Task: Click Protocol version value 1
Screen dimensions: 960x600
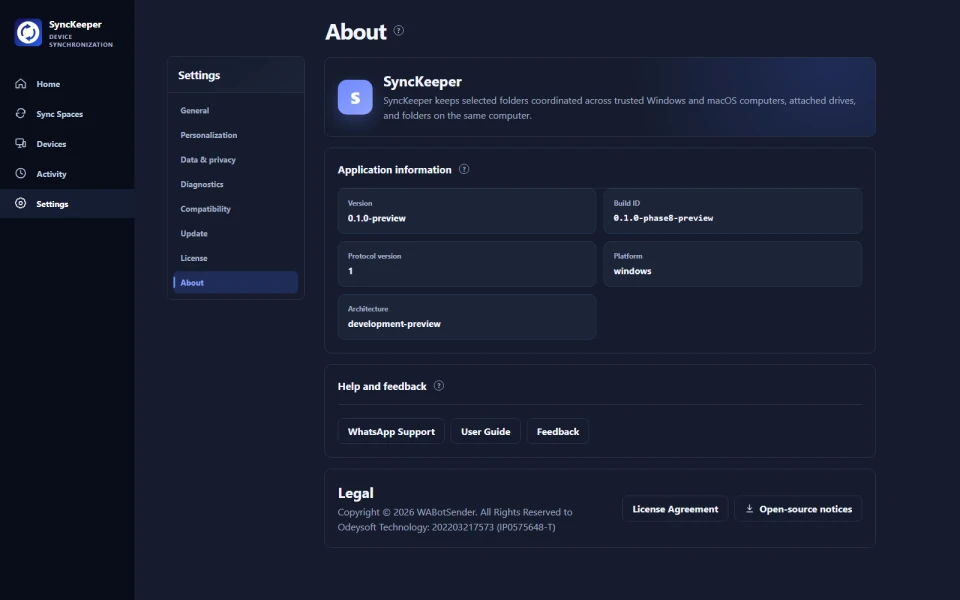Action: 350,271
